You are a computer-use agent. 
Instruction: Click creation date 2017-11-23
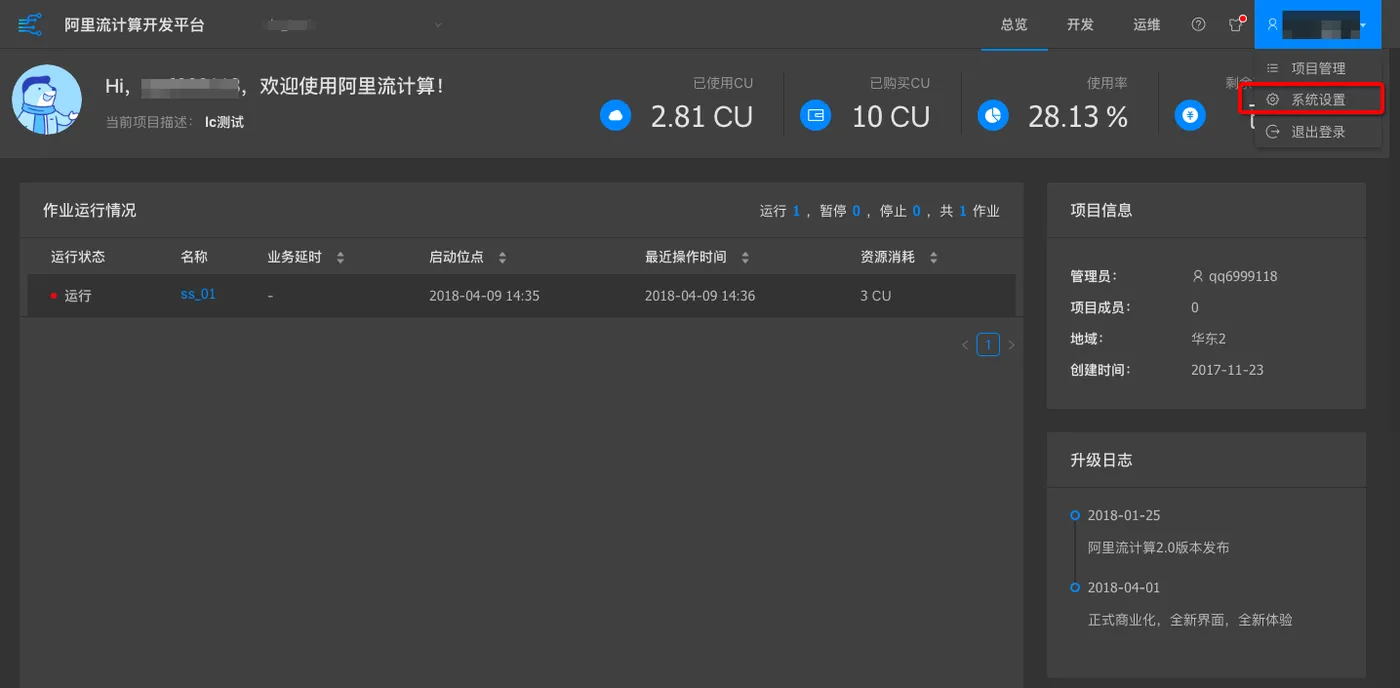pyautogui.click(x=1227, y=370)
